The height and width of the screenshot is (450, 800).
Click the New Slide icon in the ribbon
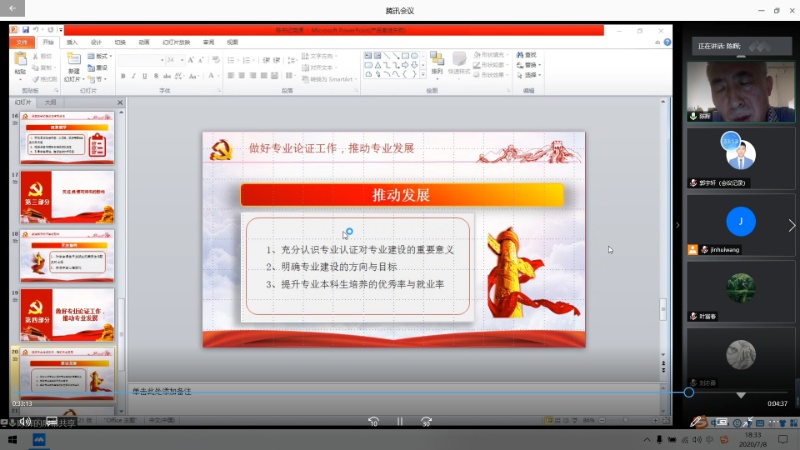(x=73, y=64)
